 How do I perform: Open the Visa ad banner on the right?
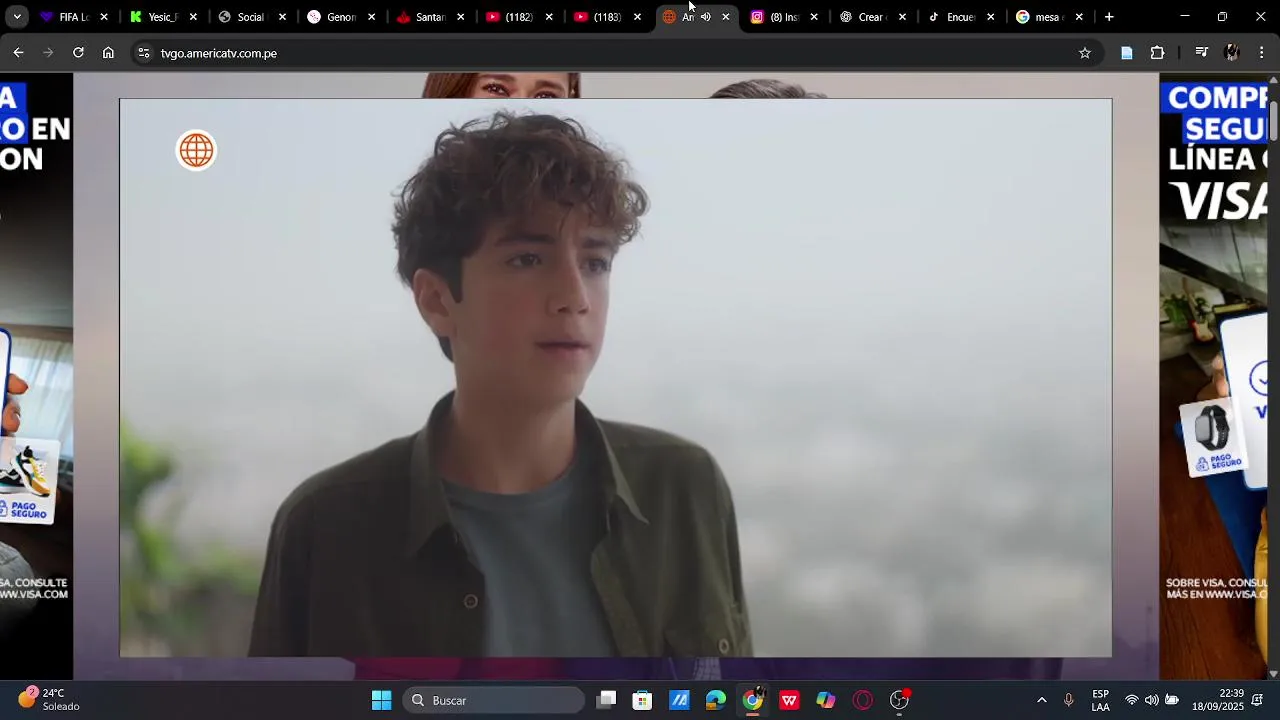(x=1213, y=377)
